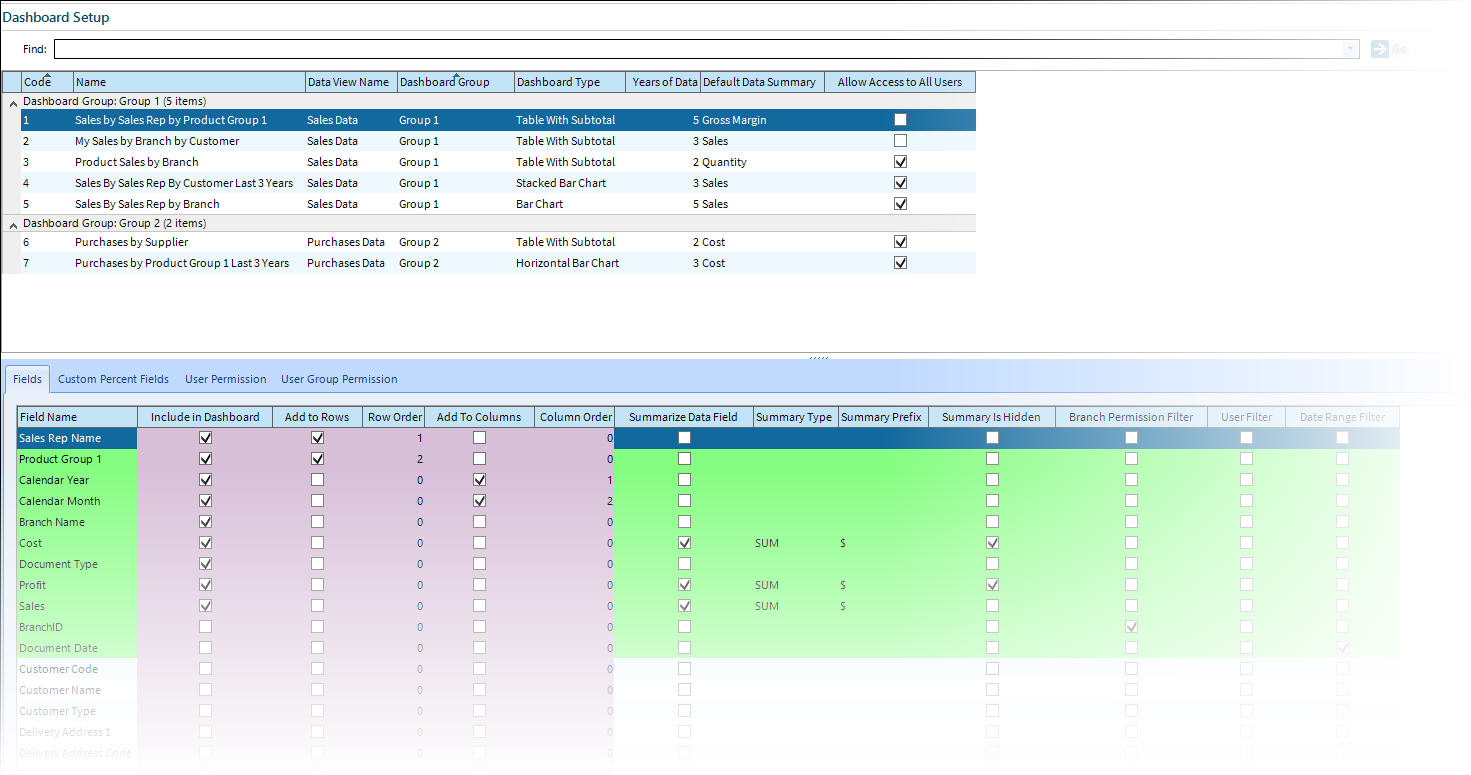Sort by the Code column header
This screenshot has height=775, width=1471.
(47, 82)
